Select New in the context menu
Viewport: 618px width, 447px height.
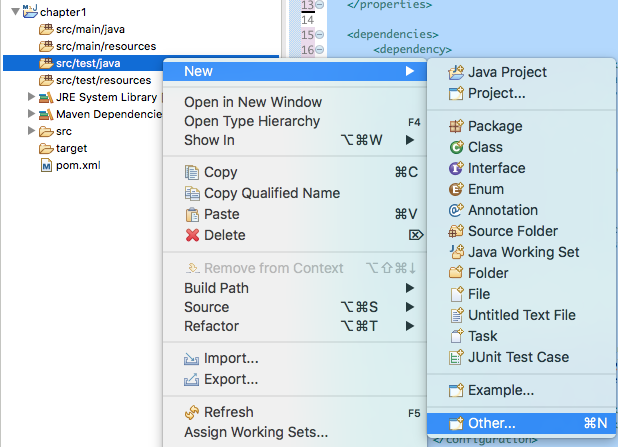click(295, 71)
